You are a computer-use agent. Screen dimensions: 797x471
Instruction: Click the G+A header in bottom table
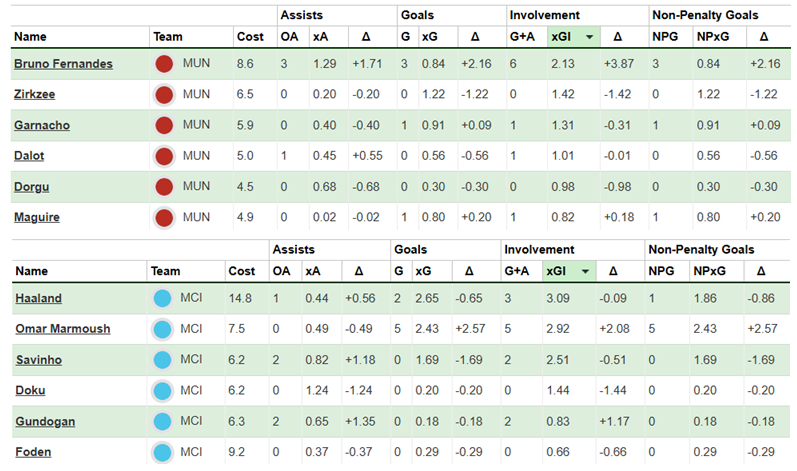517,271
